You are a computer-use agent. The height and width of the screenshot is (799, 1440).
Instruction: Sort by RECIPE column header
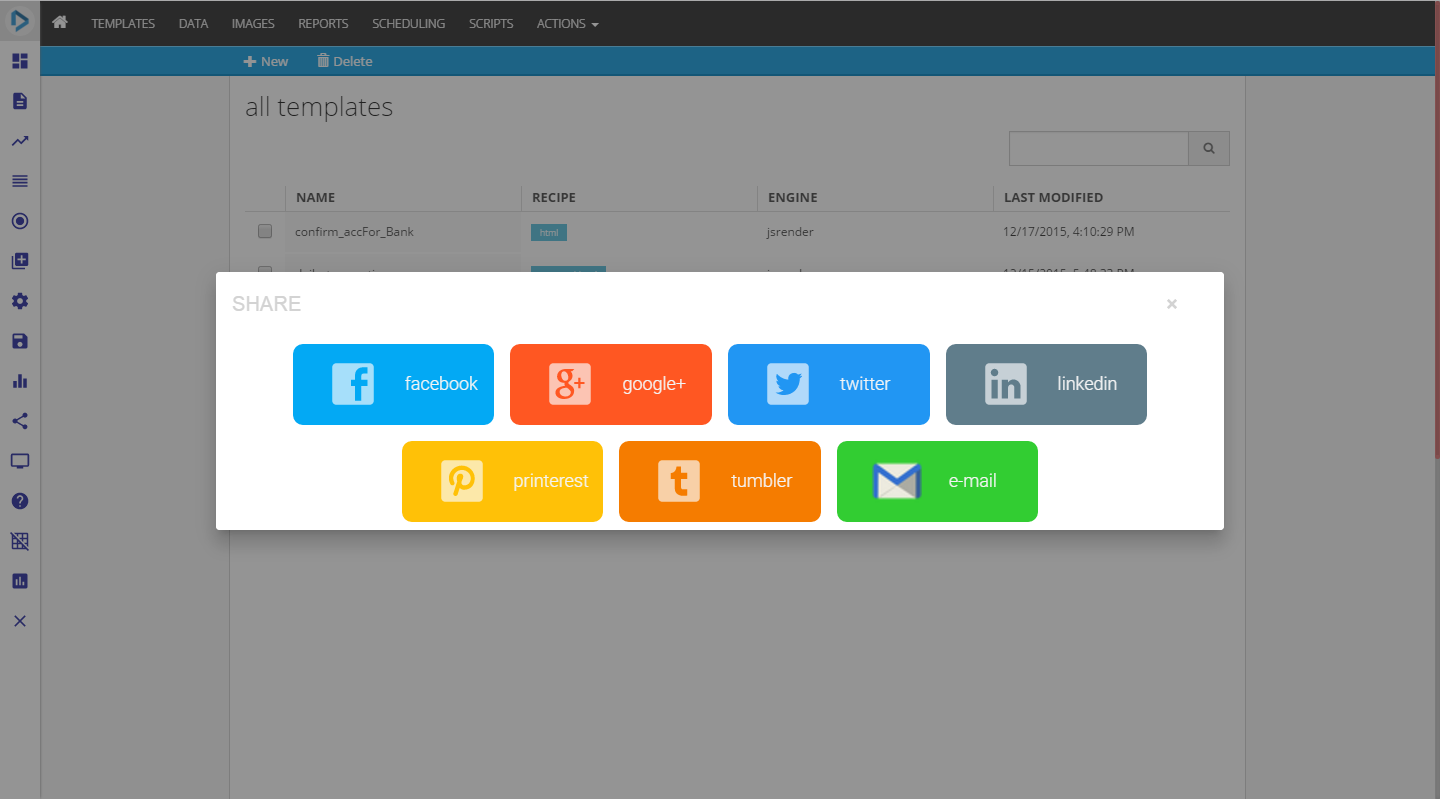tap(554, 198)
